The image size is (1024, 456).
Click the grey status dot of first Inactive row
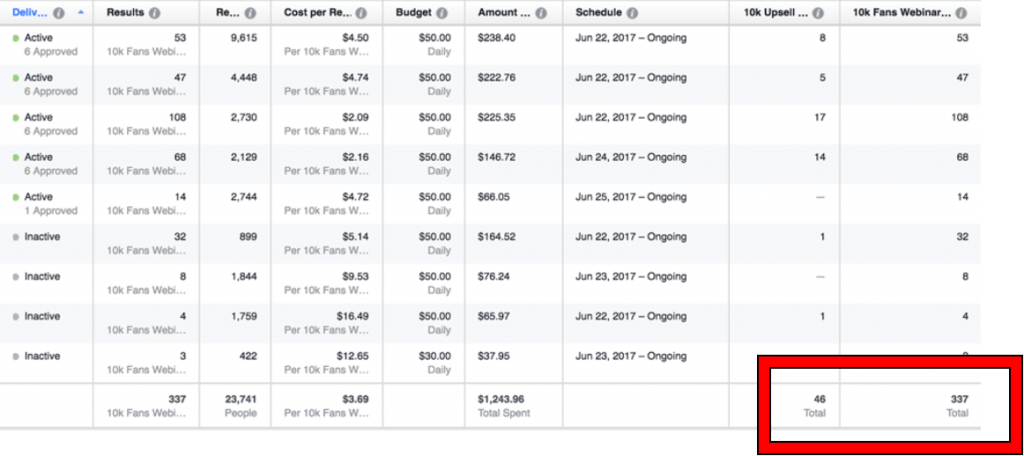pos(16,237)
